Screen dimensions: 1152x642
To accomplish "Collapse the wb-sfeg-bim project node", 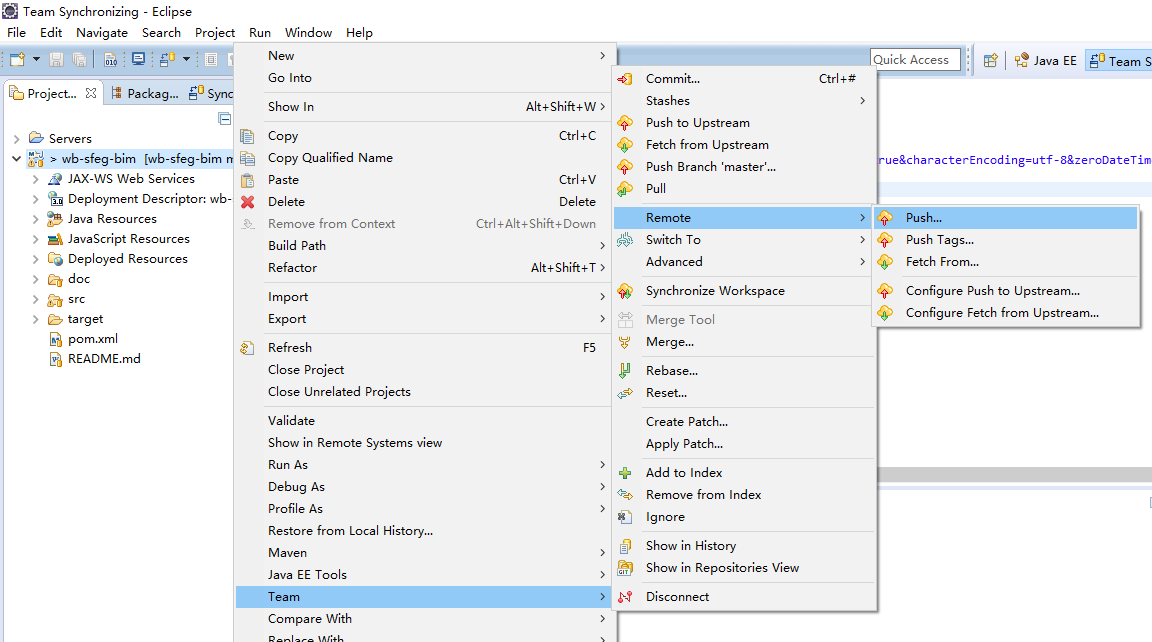I will (16, 159).
